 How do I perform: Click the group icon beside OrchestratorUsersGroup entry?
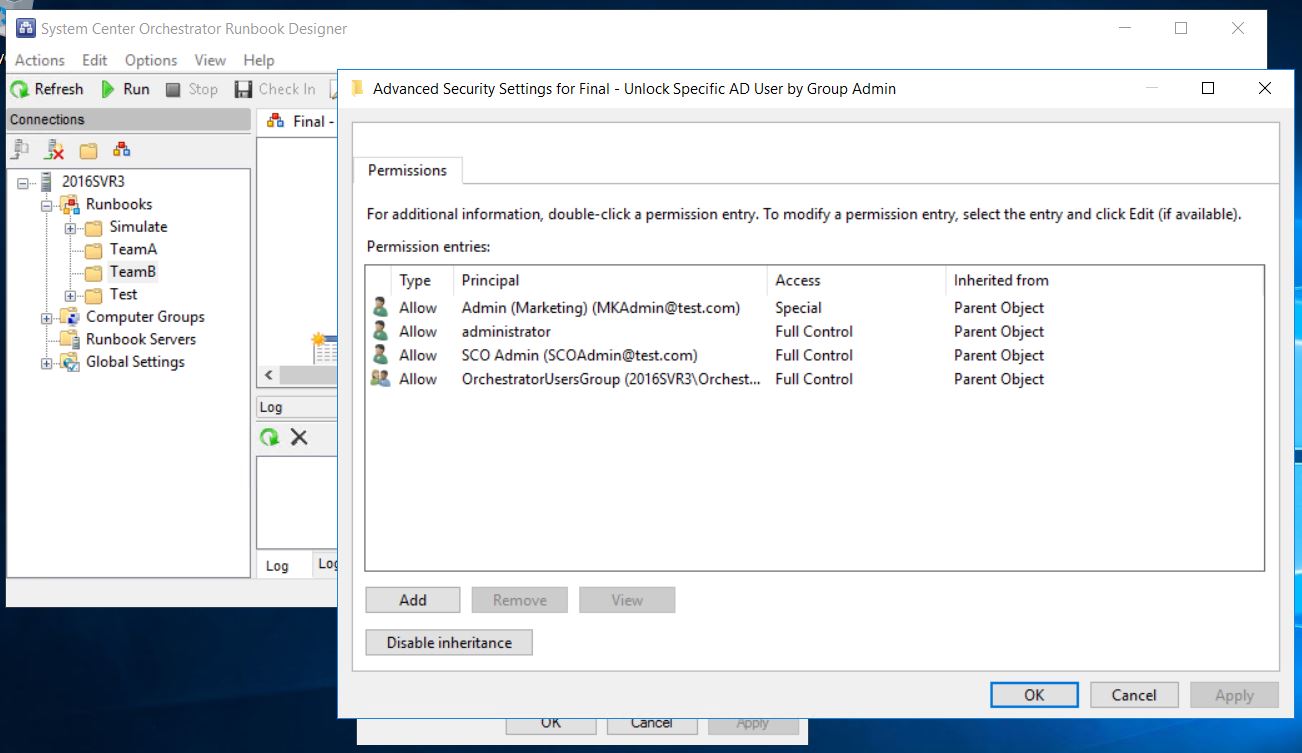pos(380,379)
